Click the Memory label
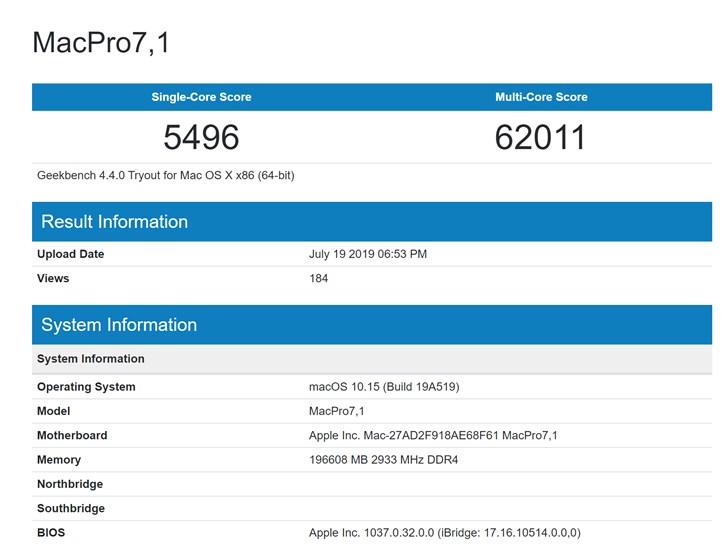 [59, 460]
